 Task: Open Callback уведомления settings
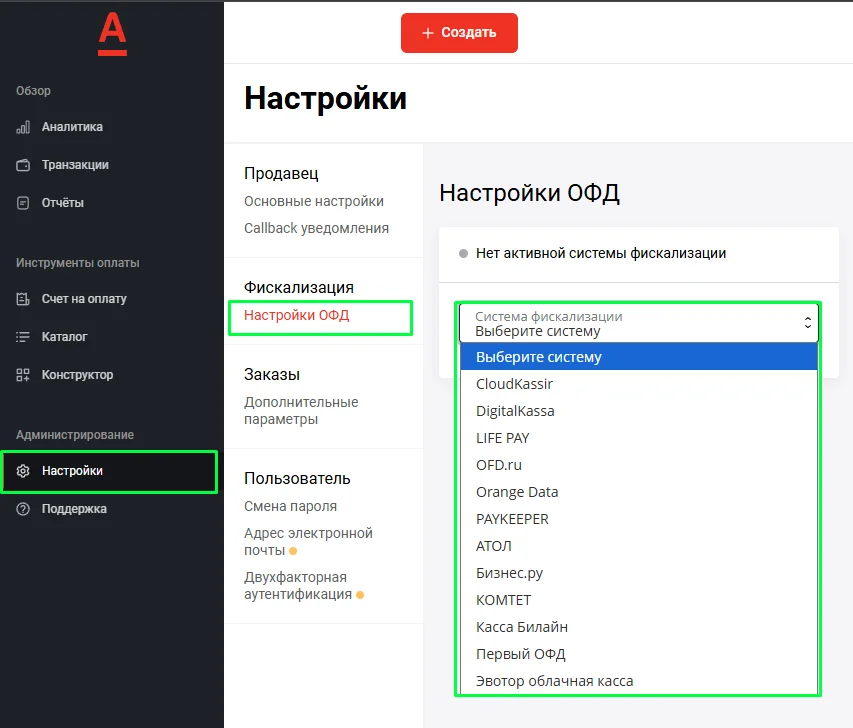coord(316,228)
